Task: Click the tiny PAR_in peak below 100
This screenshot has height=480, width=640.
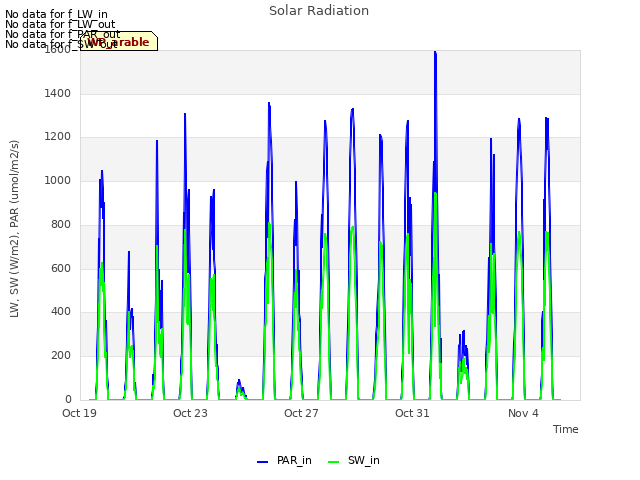Action: [x=239, y=380]
